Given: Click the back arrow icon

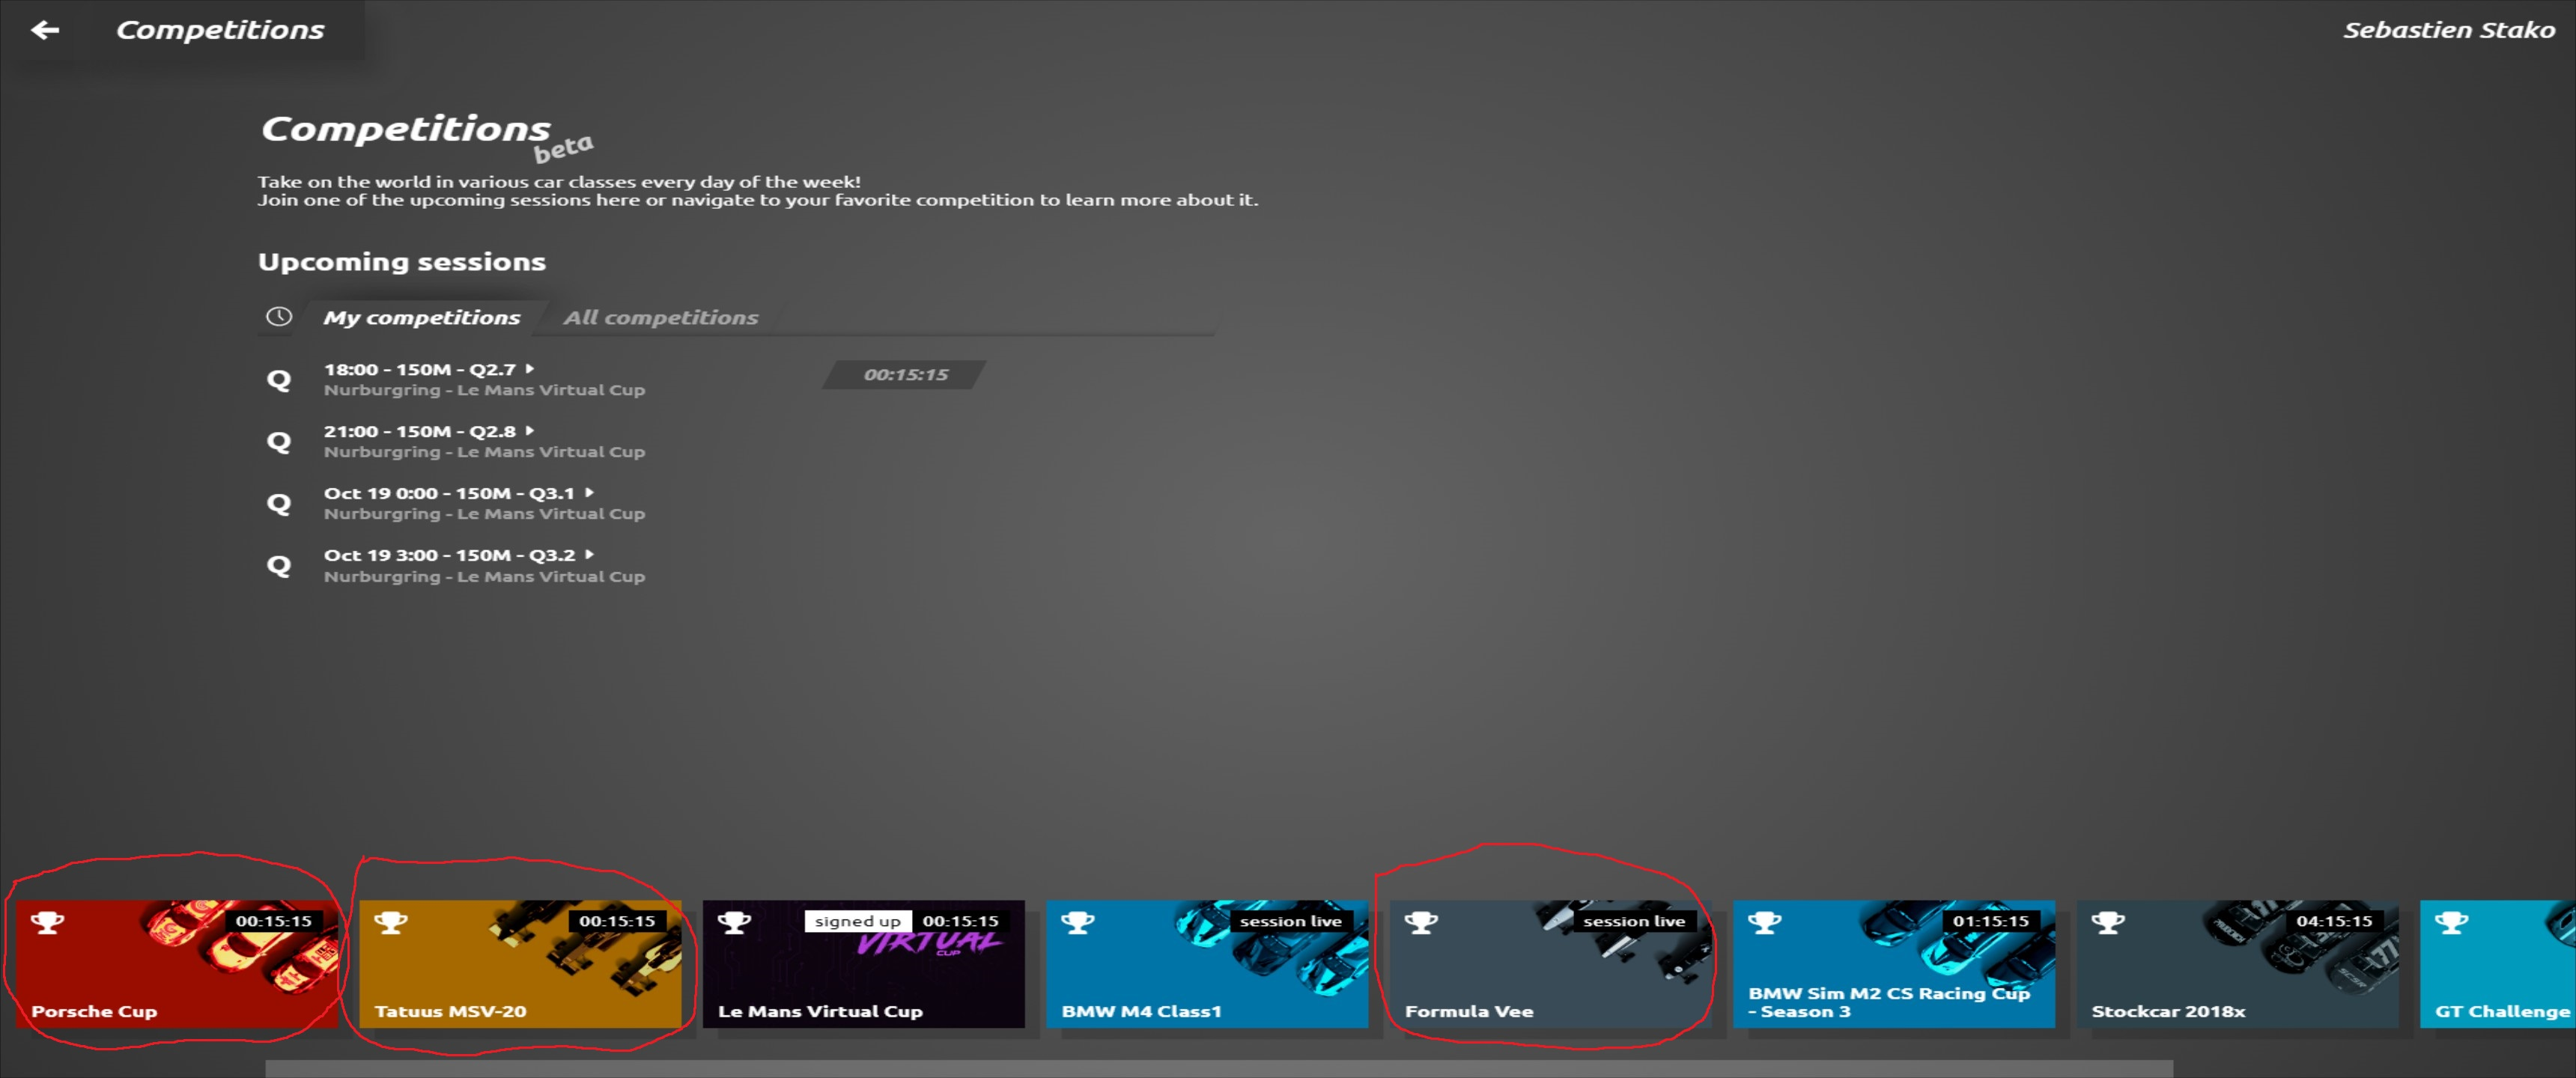Looking at the screenshot, I should click(x=44, y=30).
